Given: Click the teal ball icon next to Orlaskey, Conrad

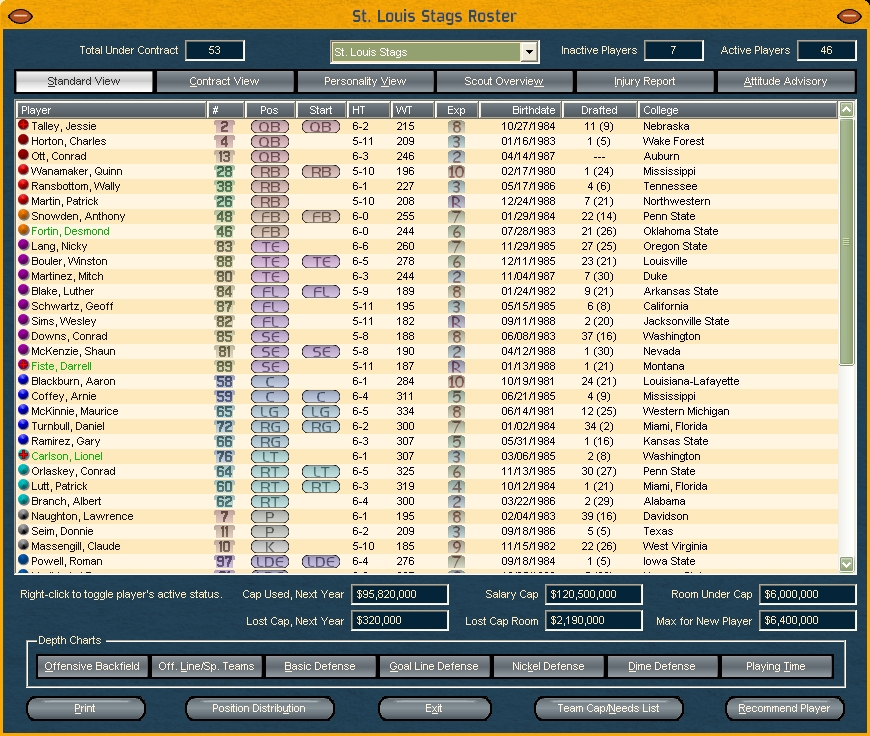Looking at the screenshot, I should point(24,471).
